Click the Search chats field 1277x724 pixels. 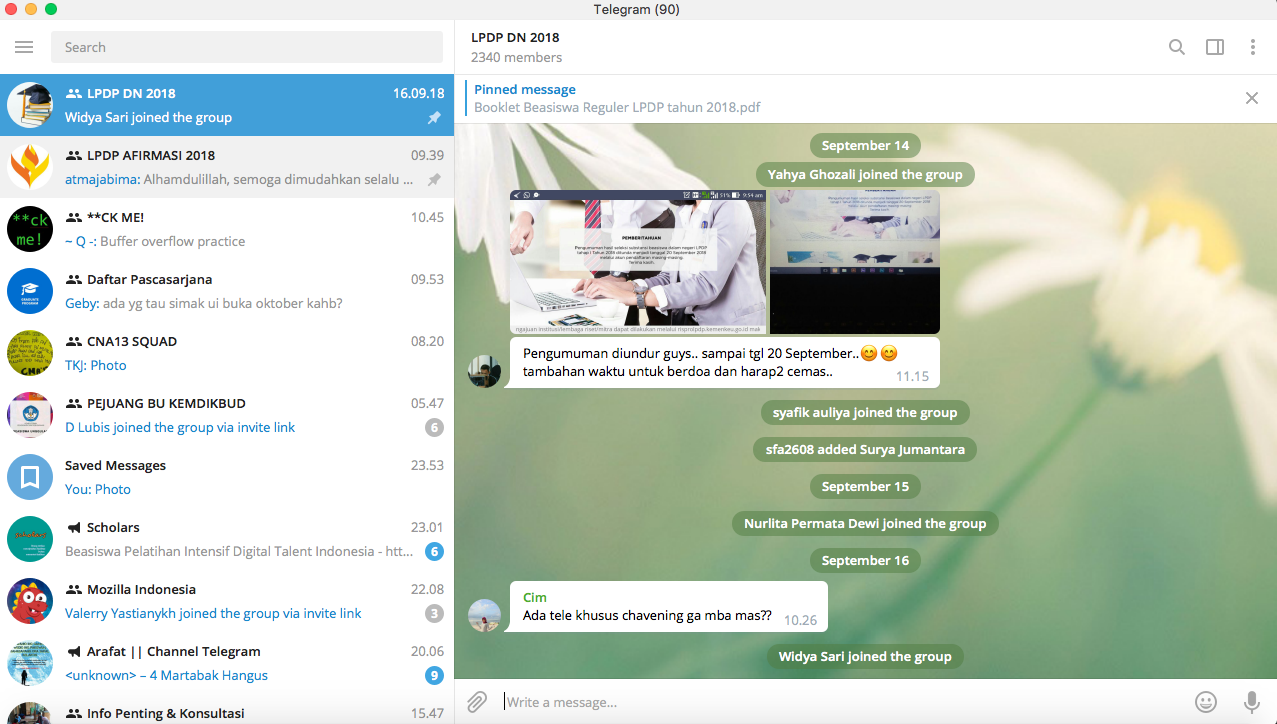click(247, 47)
